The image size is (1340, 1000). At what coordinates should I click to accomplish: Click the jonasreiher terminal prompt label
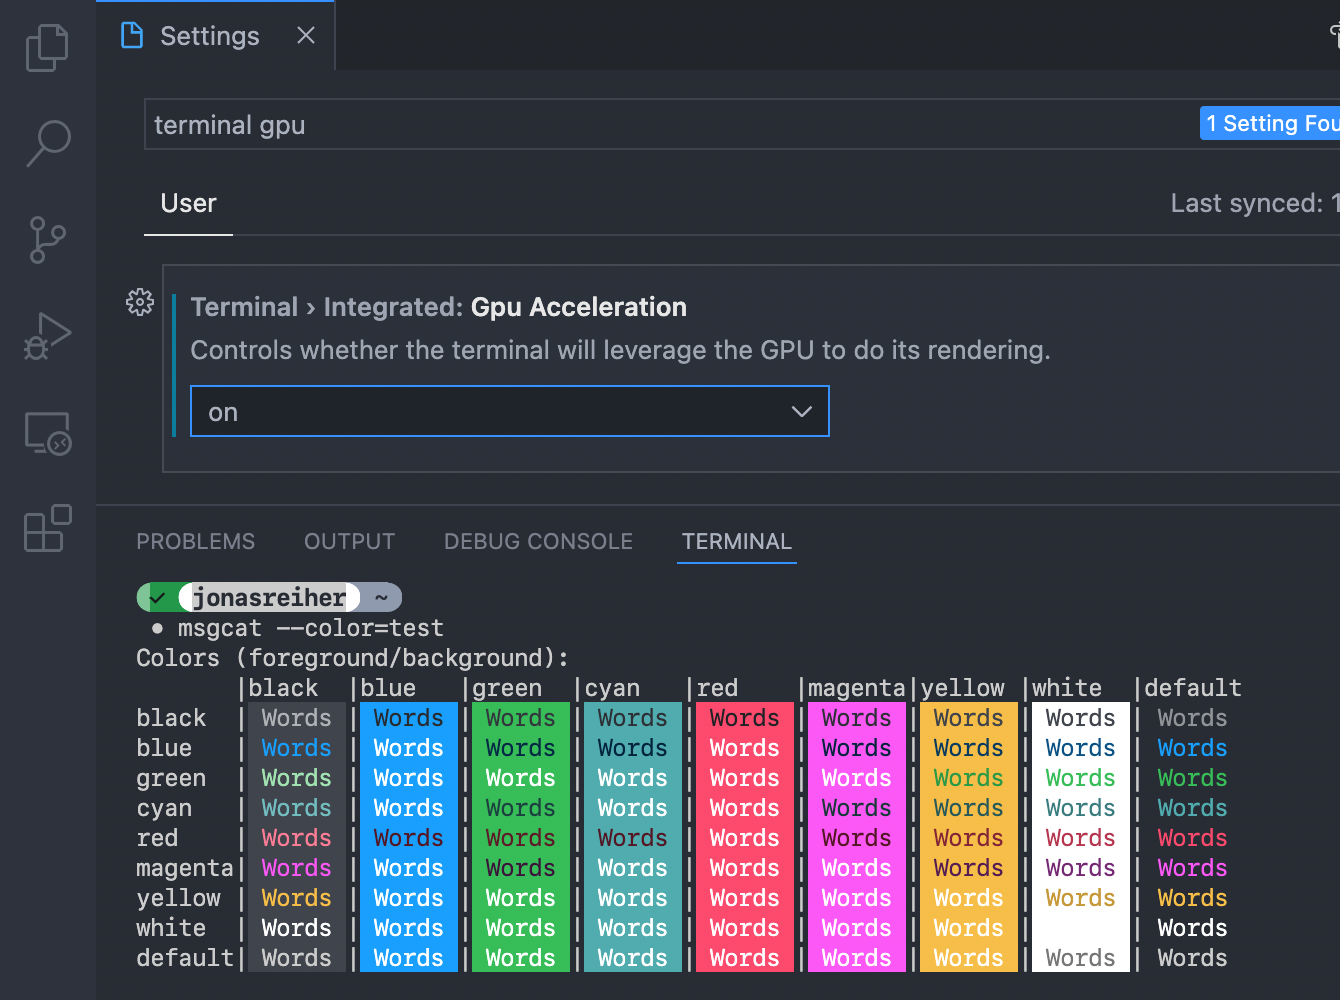click(270, 597)
